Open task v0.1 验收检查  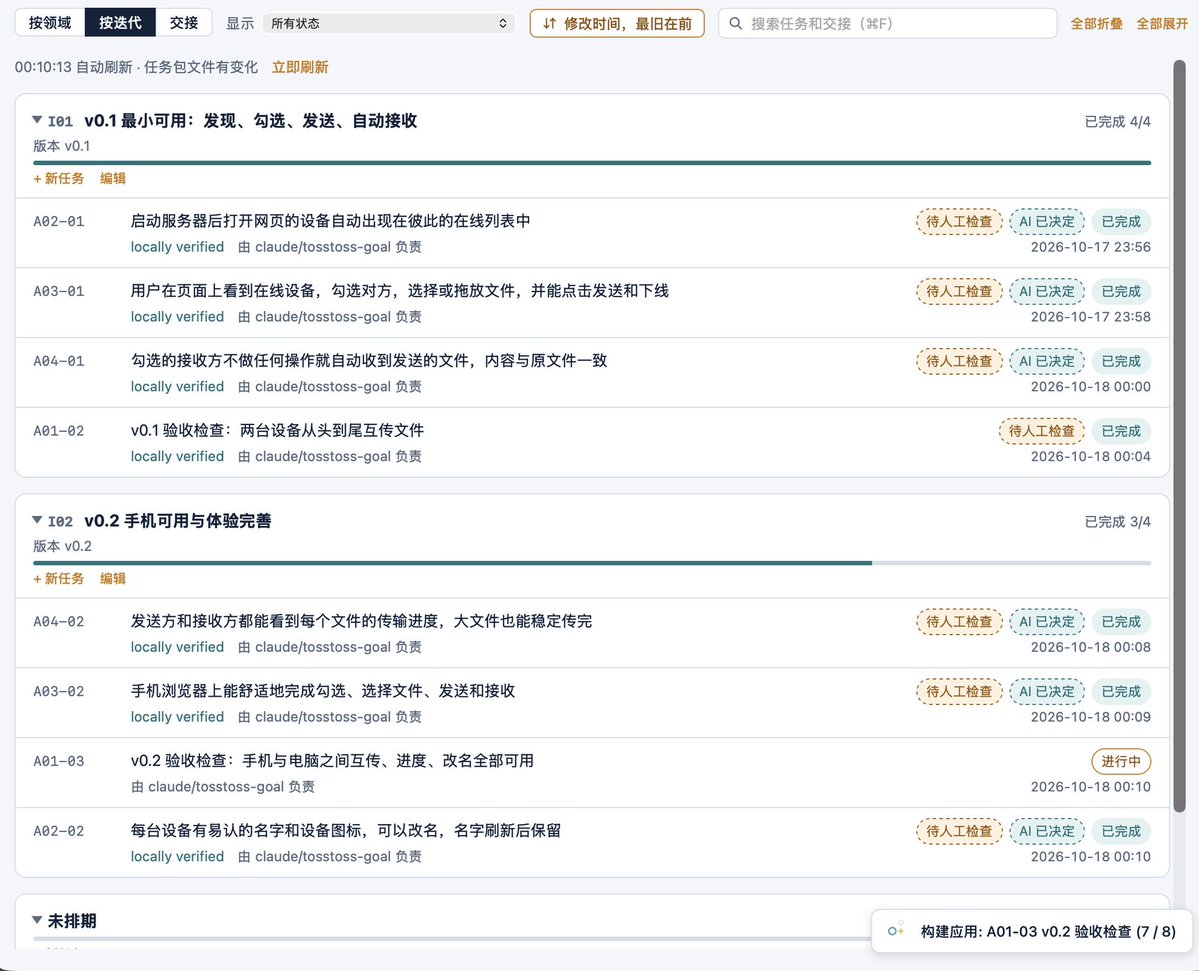point(277,430)
